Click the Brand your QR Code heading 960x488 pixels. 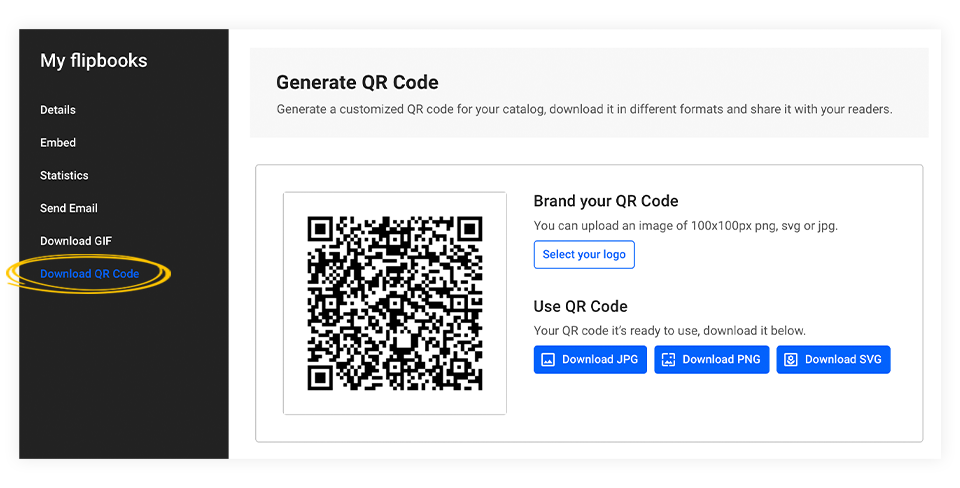click(606, 201)
